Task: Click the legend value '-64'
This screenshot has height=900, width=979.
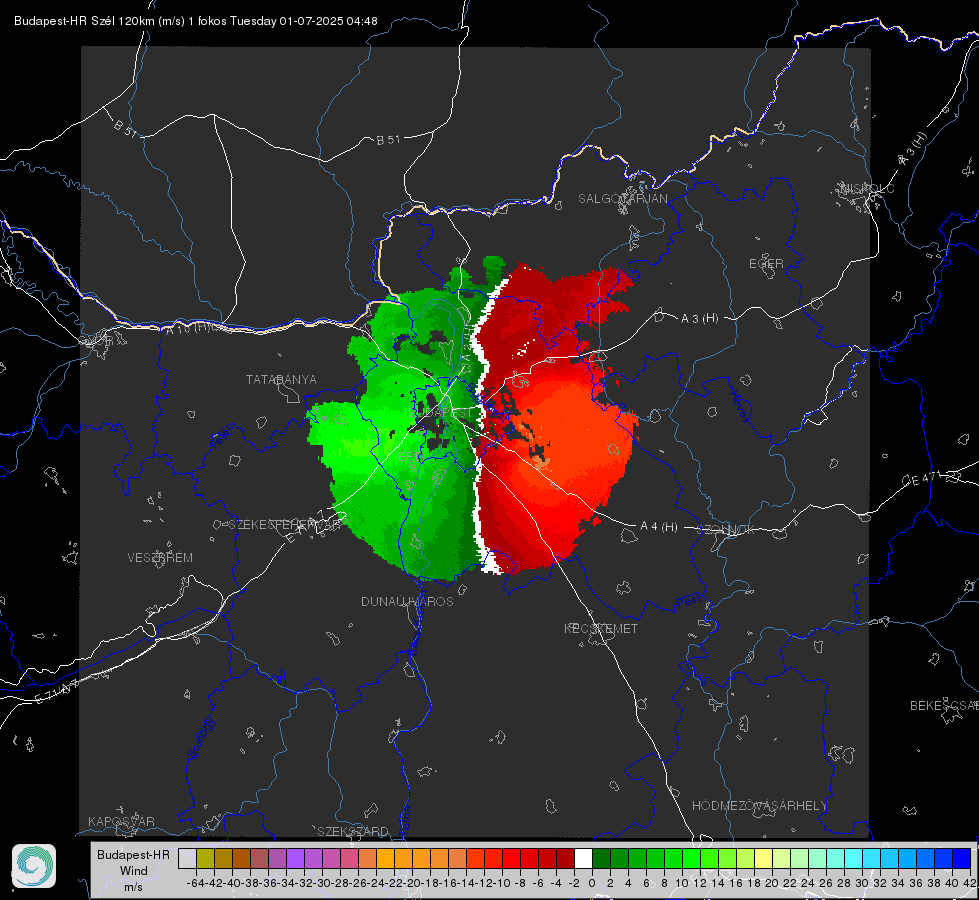Action: click(195, 883)
